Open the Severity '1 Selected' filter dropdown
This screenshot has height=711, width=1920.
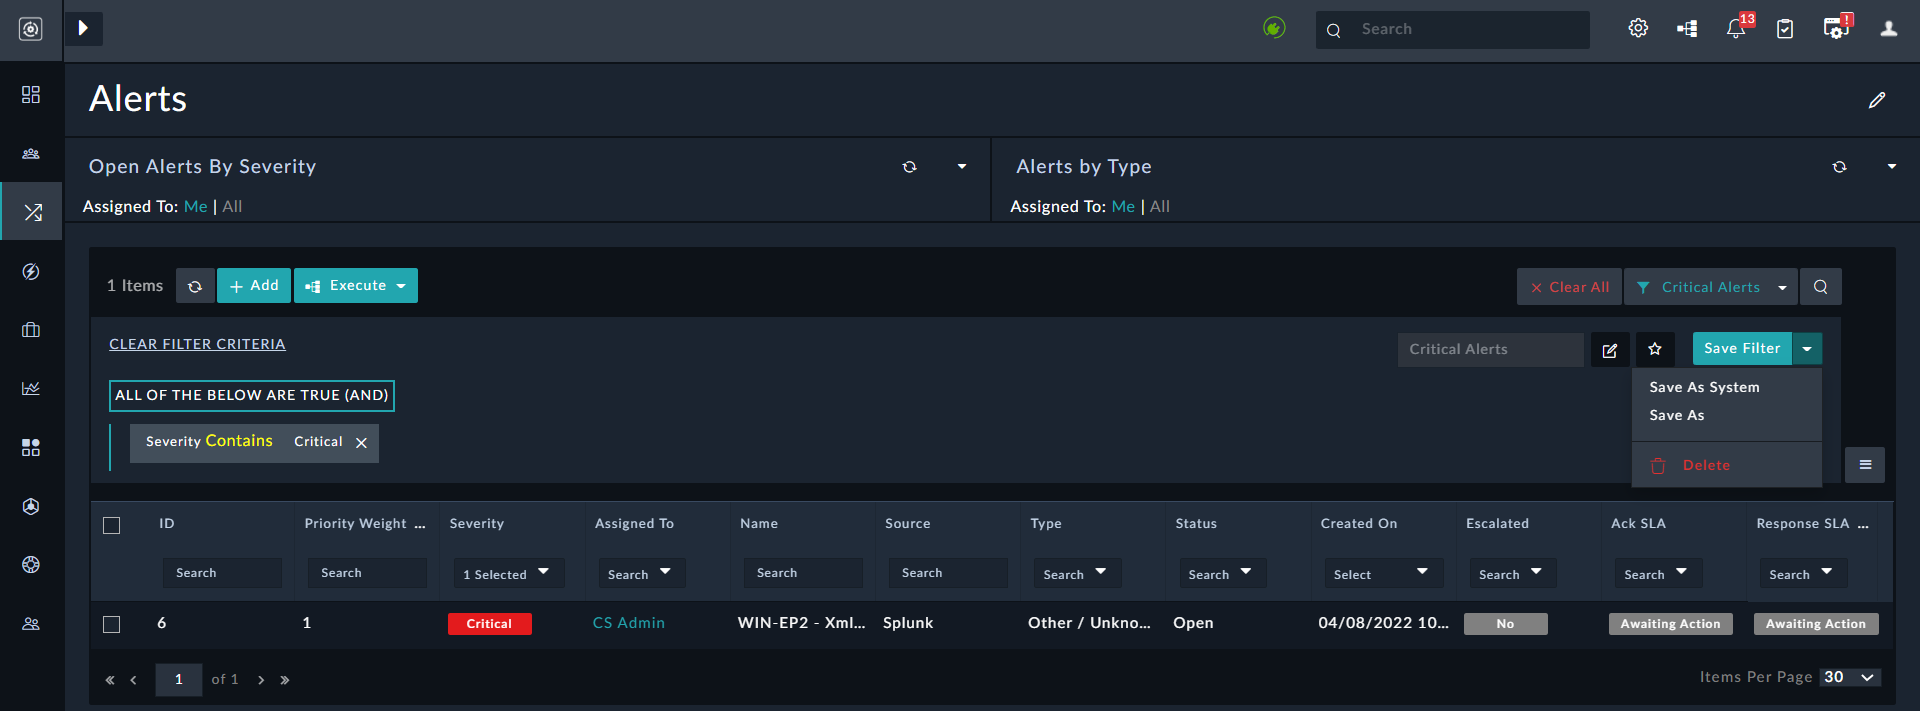506,574
